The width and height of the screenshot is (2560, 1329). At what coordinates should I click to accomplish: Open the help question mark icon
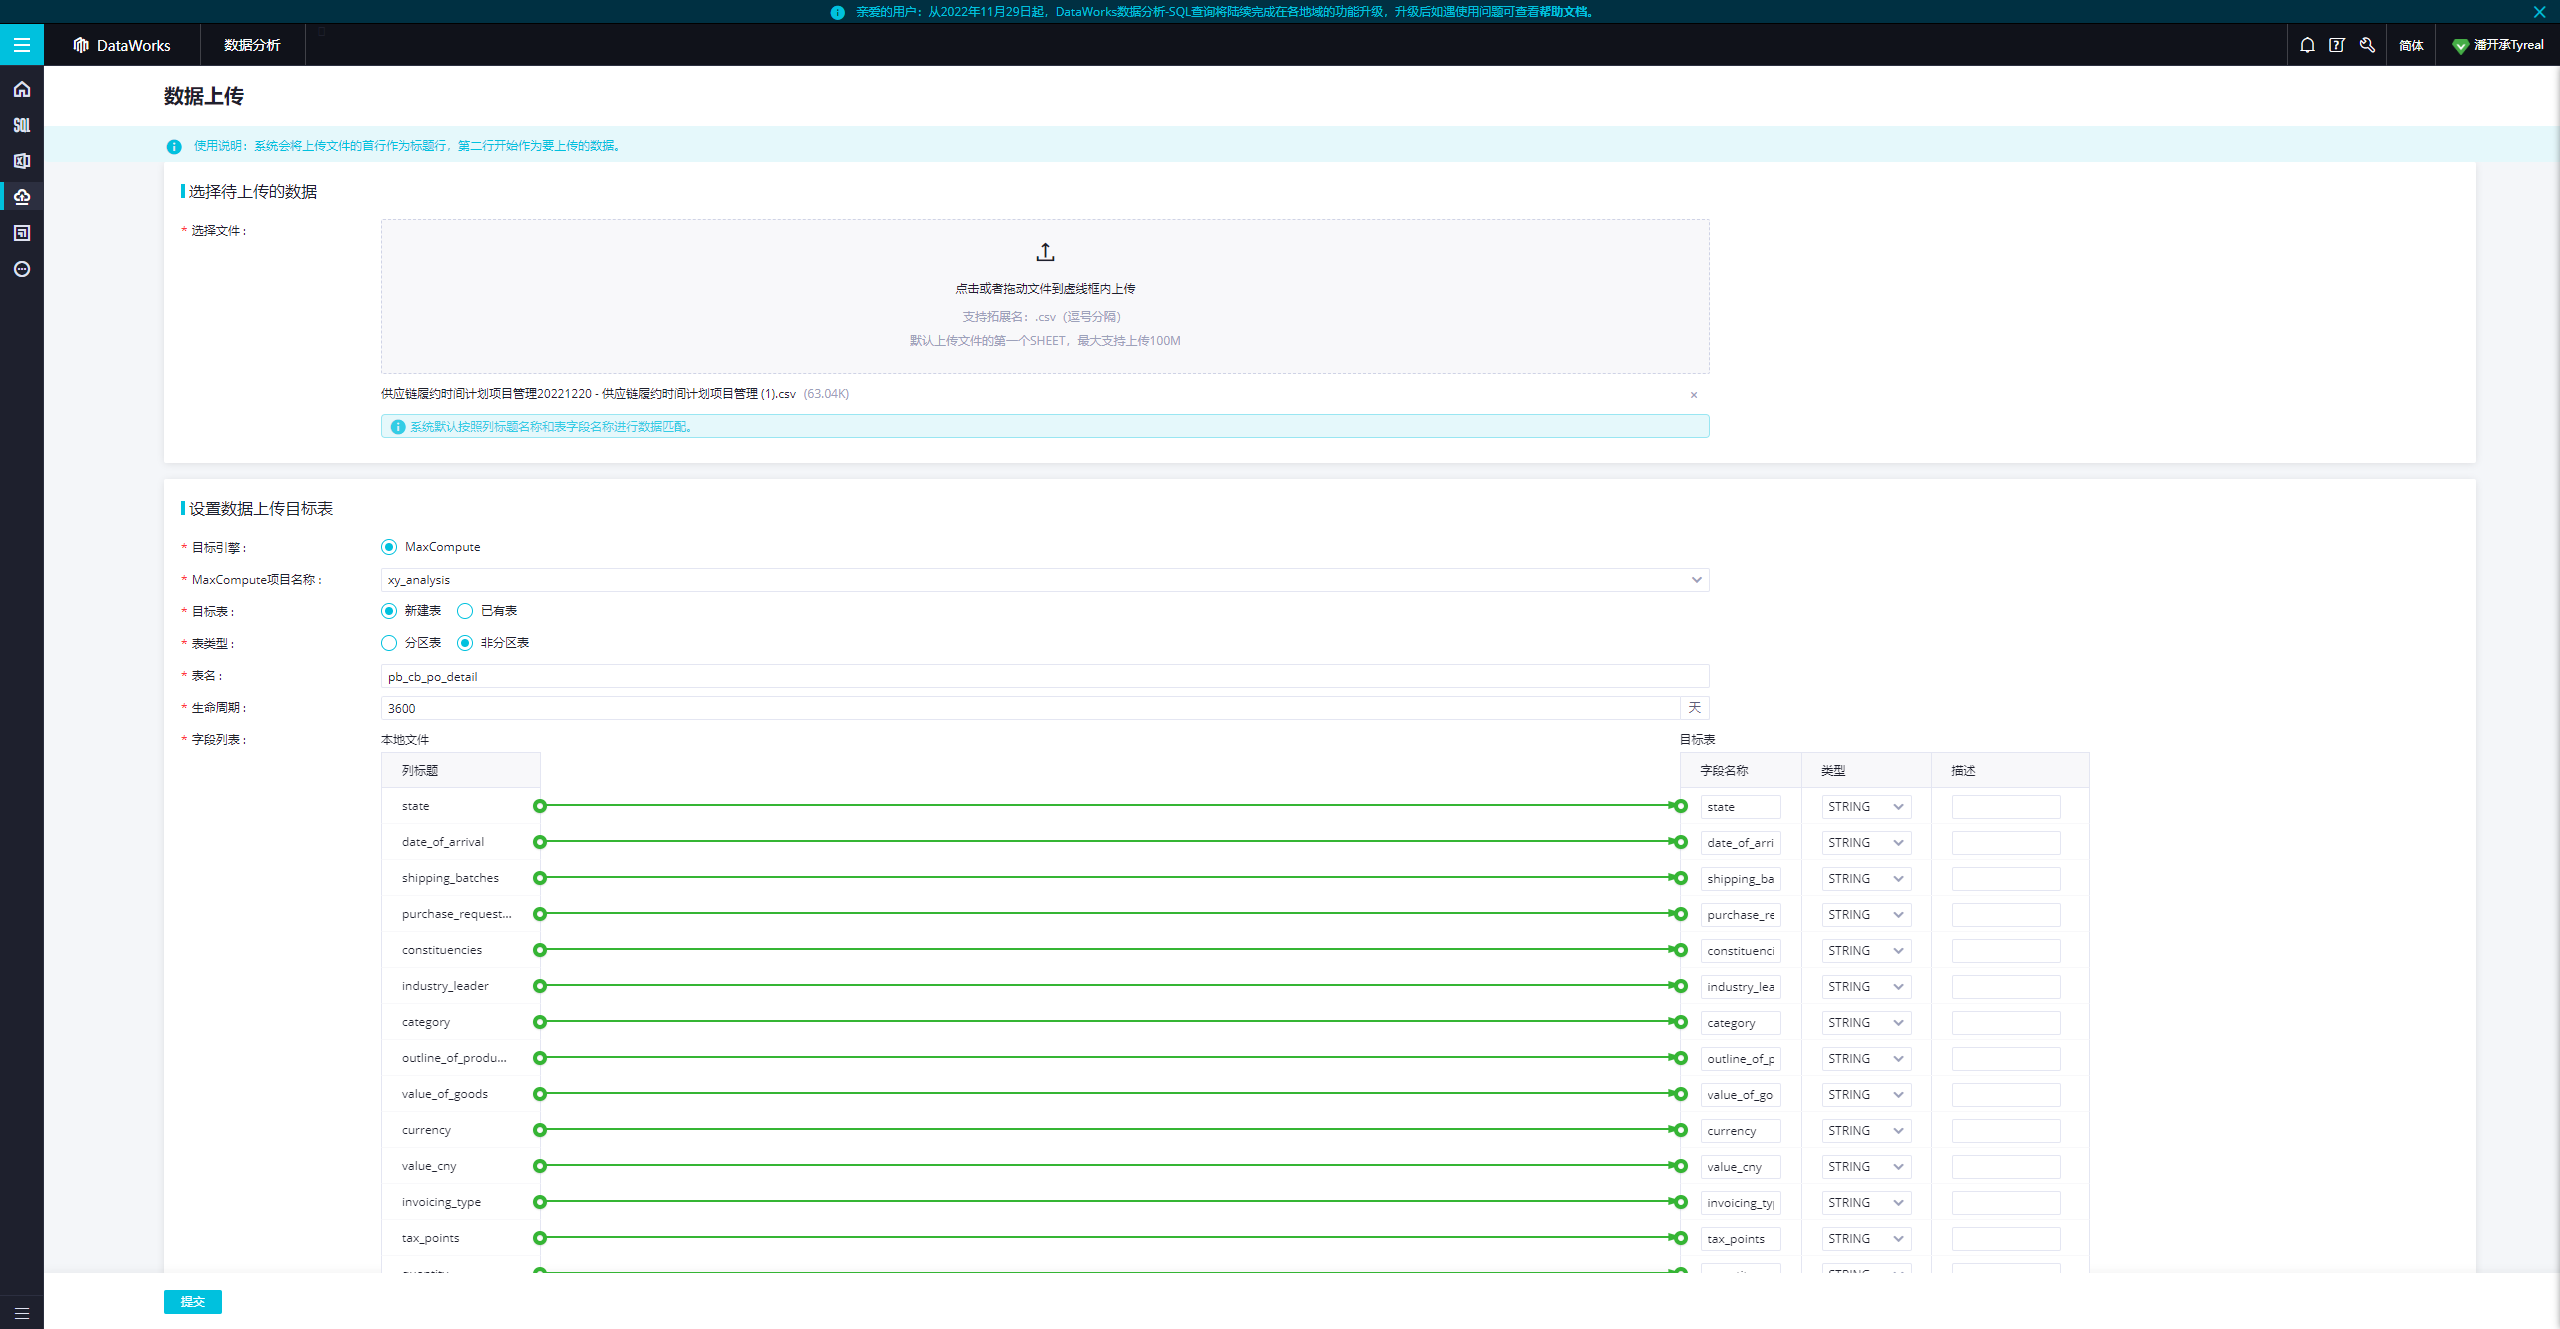pos(2336,45)
